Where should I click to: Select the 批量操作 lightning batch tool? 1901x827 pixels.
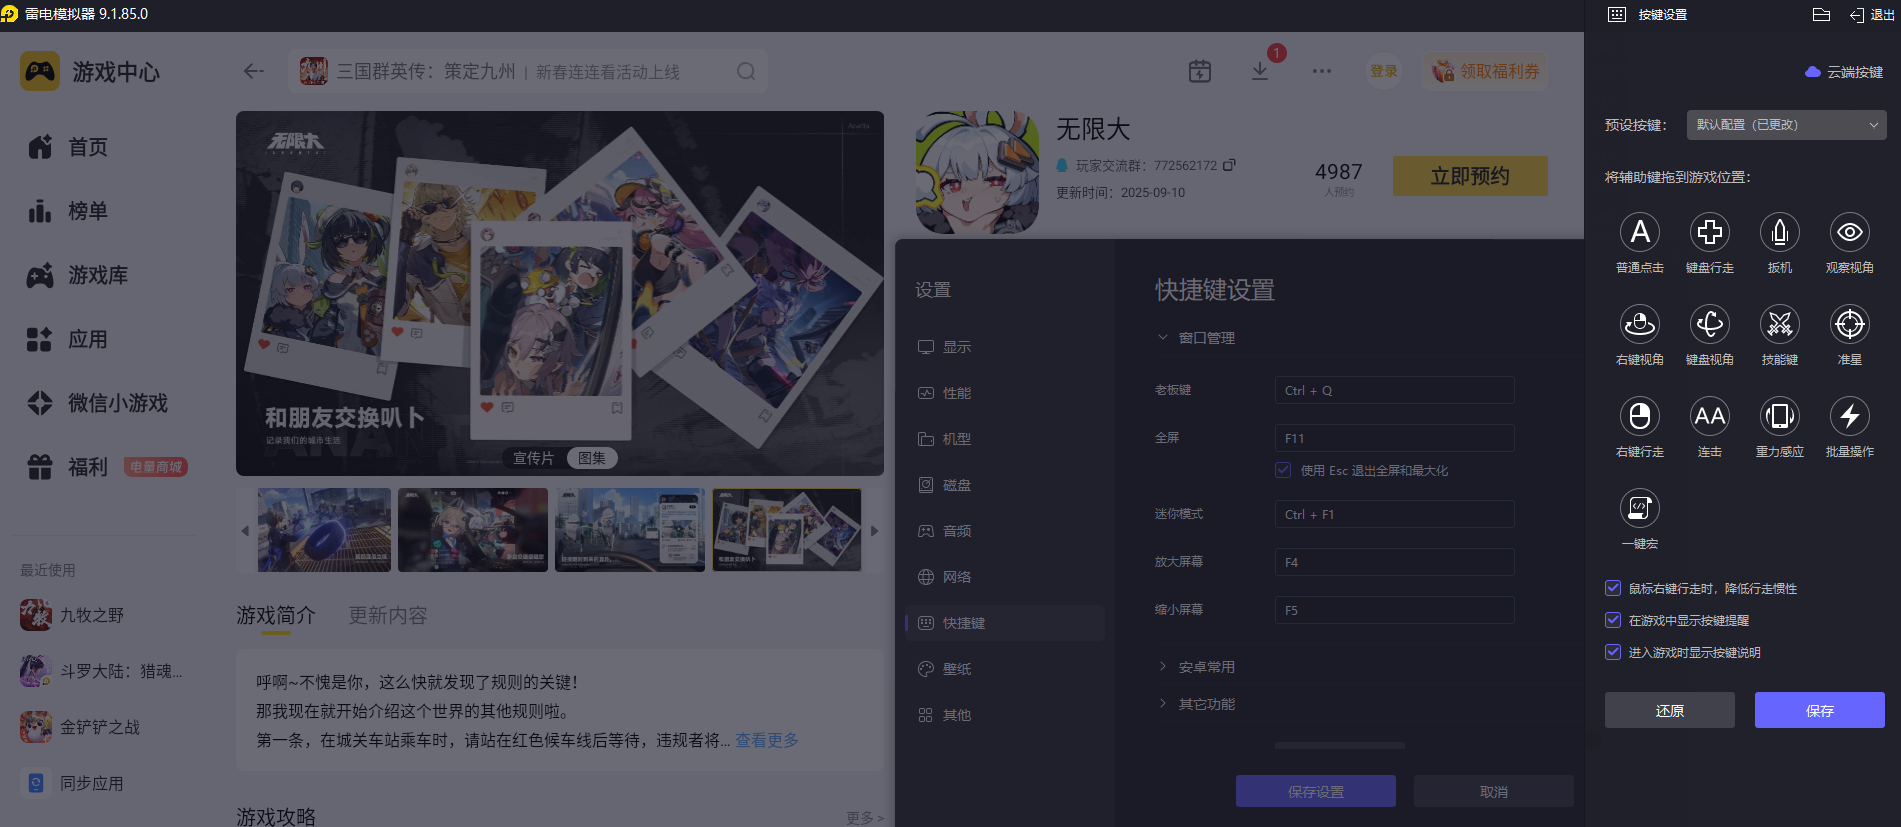point(1850,416)
